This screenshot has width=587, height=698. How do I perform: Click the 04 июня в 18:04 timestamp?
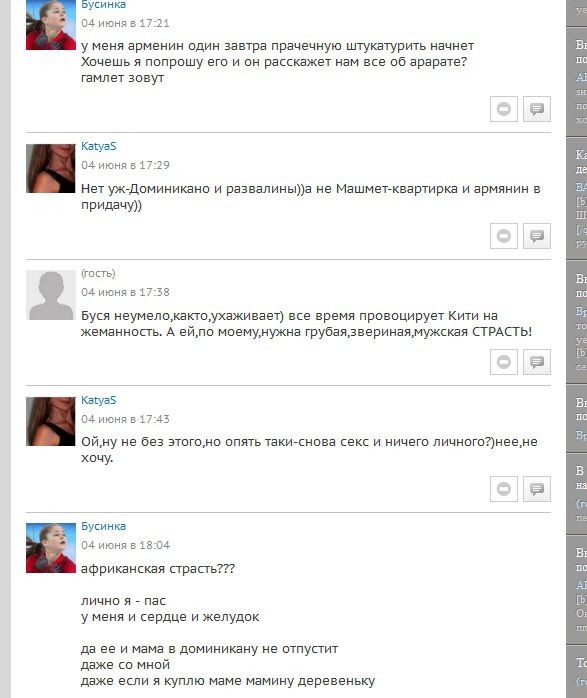click(125, 545)
